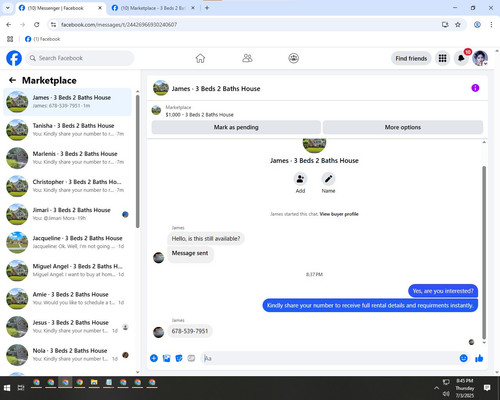Screen dimensions: 500x400
Task: Open Amie conversation in list
Action: (67, 298)
